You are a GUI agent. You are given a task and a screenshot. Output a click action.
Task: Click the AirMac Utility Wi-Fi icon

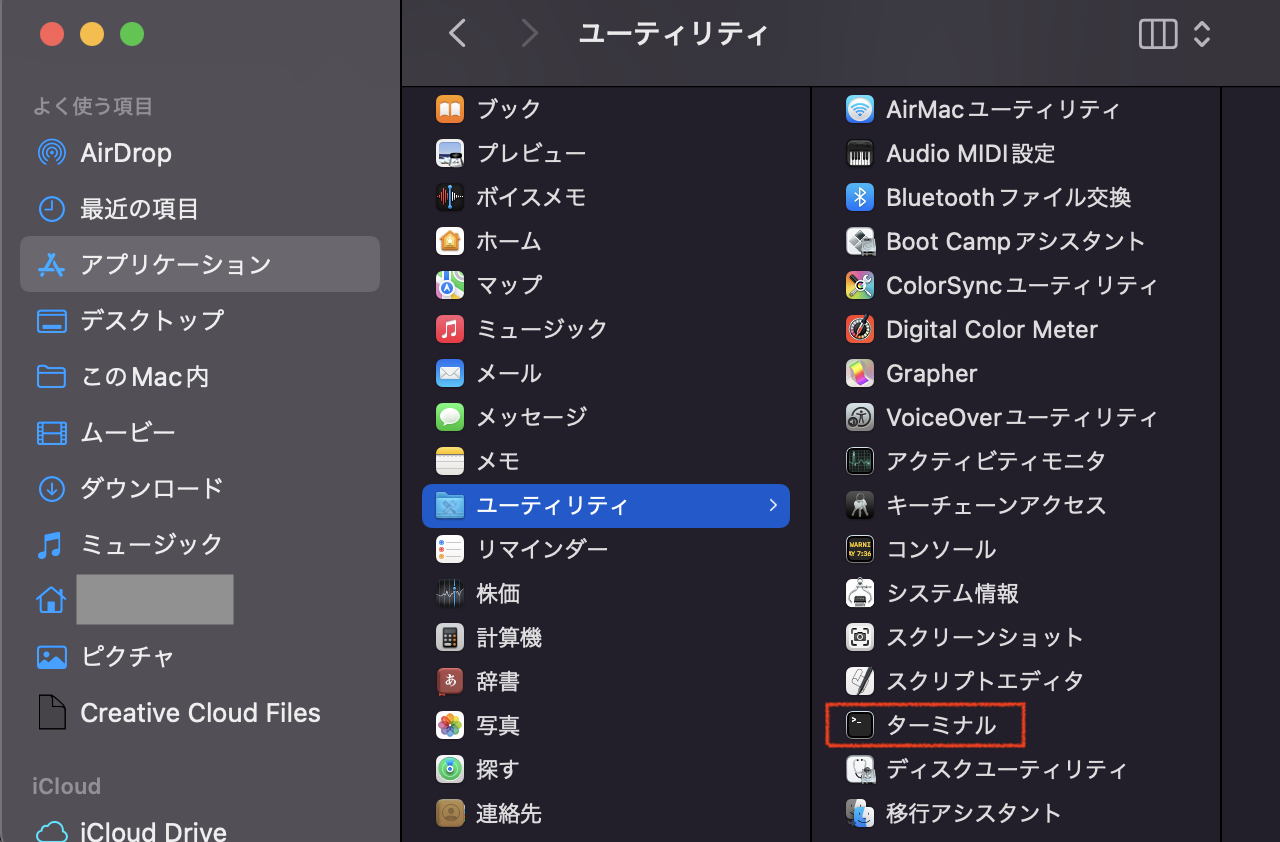pos(860,109)
